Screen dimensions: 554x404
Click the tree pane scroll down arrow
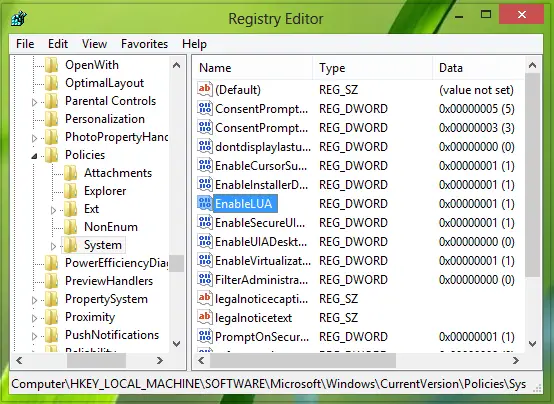click(x=177, y=343)
